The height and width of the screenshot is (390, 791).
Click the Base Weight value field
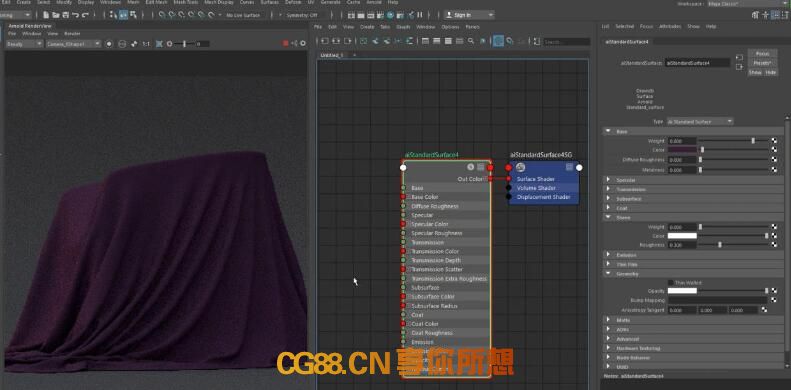(682, 141)
